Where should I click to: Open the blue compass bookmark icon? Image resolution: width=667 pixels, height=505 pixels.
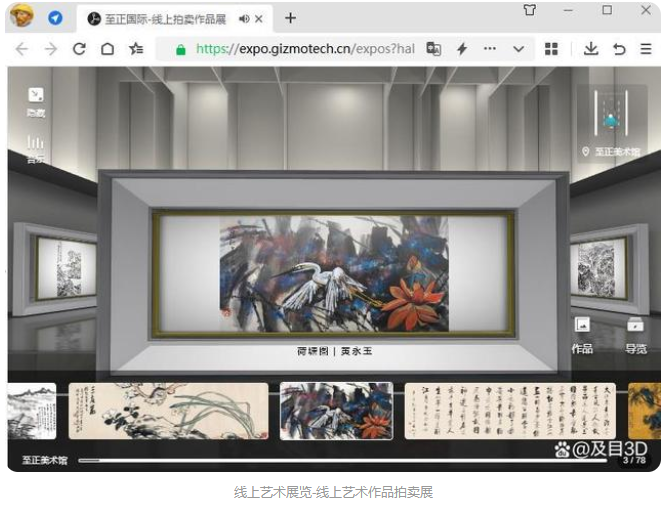tap(55, 18)
